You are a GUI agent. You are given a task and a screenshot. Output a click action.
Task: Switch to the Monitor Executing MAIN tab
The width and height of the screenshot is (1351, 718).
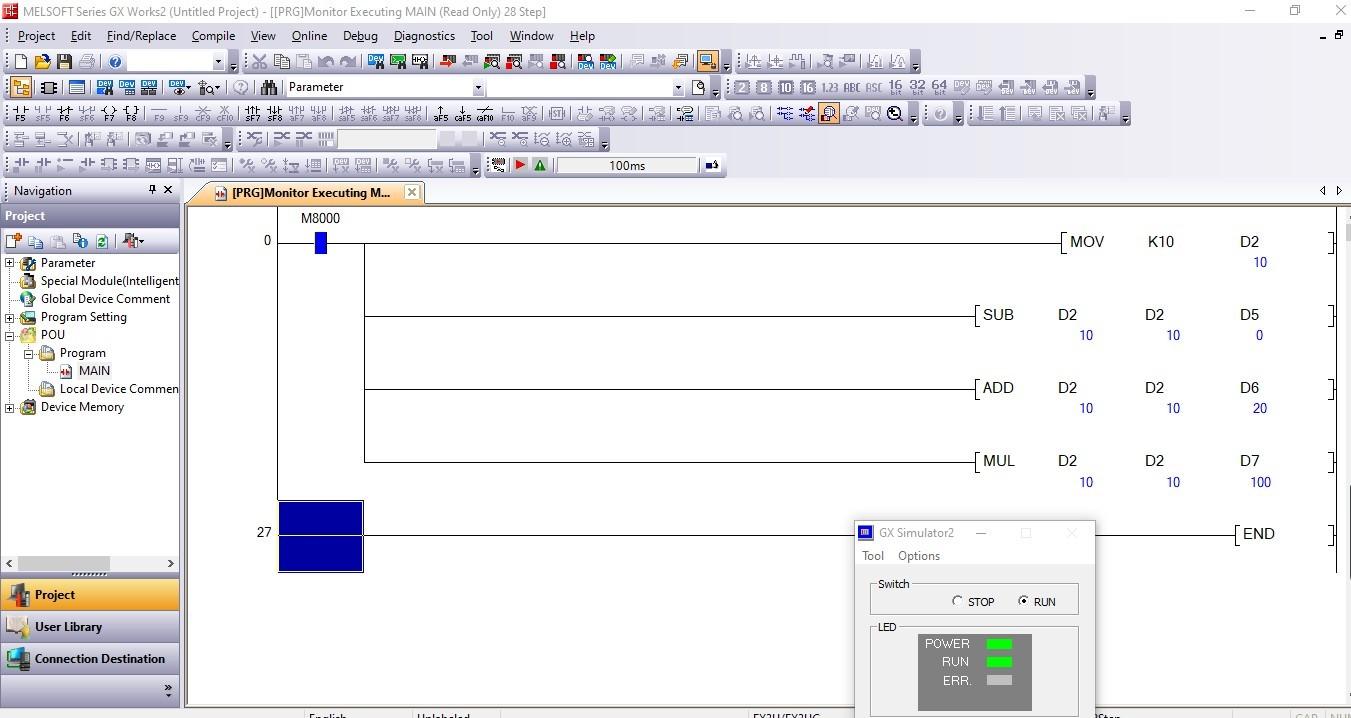coord(310,192)
